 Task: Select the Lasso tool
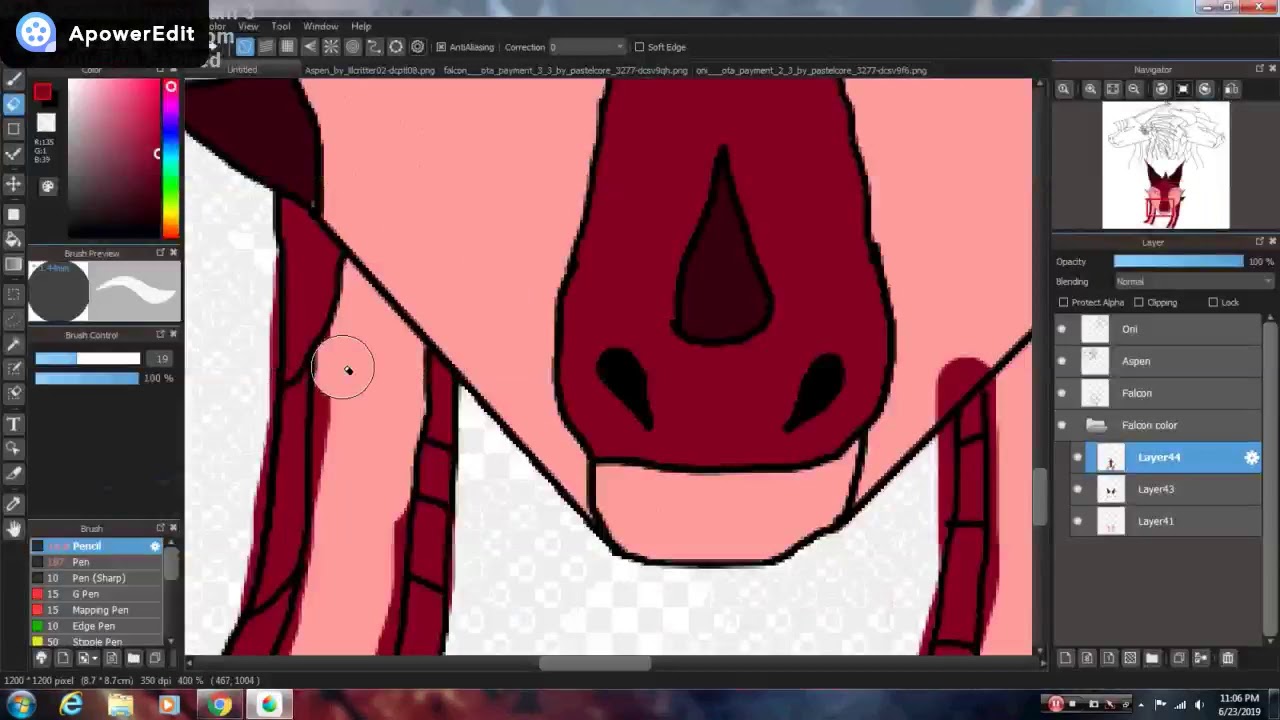click(x=14, y=319)
